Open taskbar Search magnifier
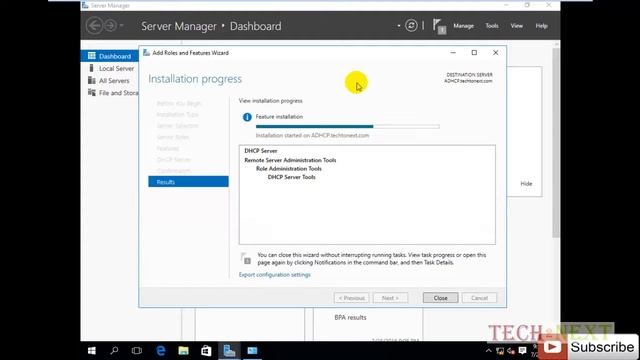640x360 pixels. 114,351
